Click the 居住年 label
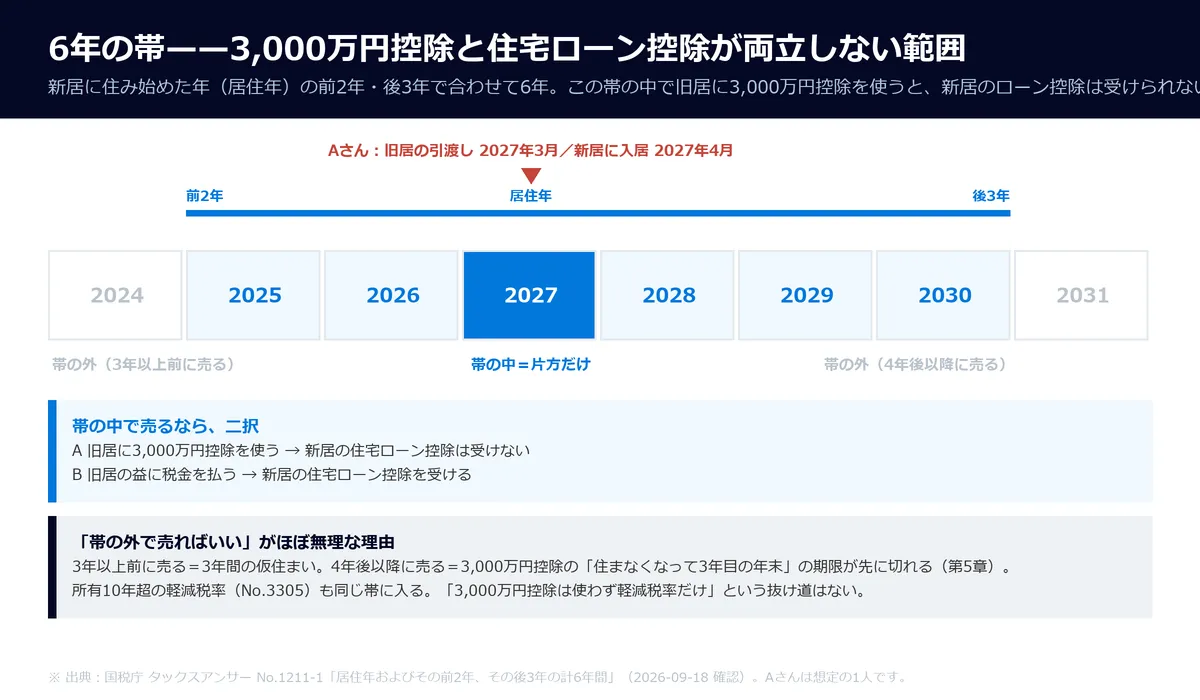 (531, 196)
